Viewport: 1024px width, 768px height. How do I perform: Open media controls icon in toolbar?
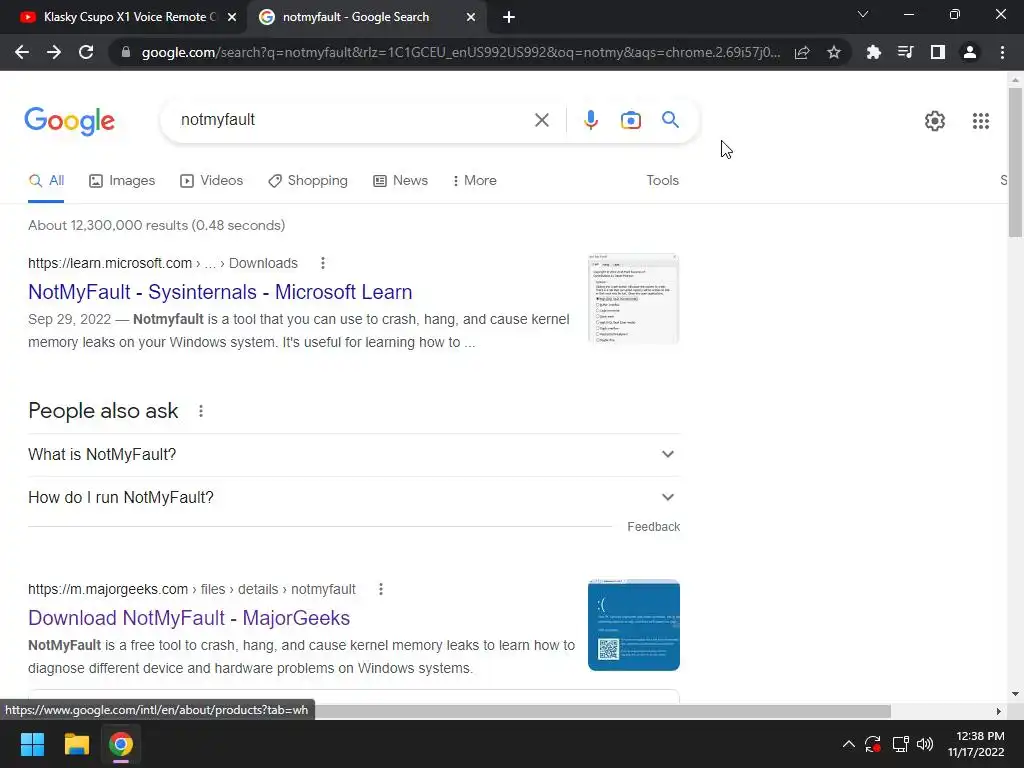click(905, 52)
